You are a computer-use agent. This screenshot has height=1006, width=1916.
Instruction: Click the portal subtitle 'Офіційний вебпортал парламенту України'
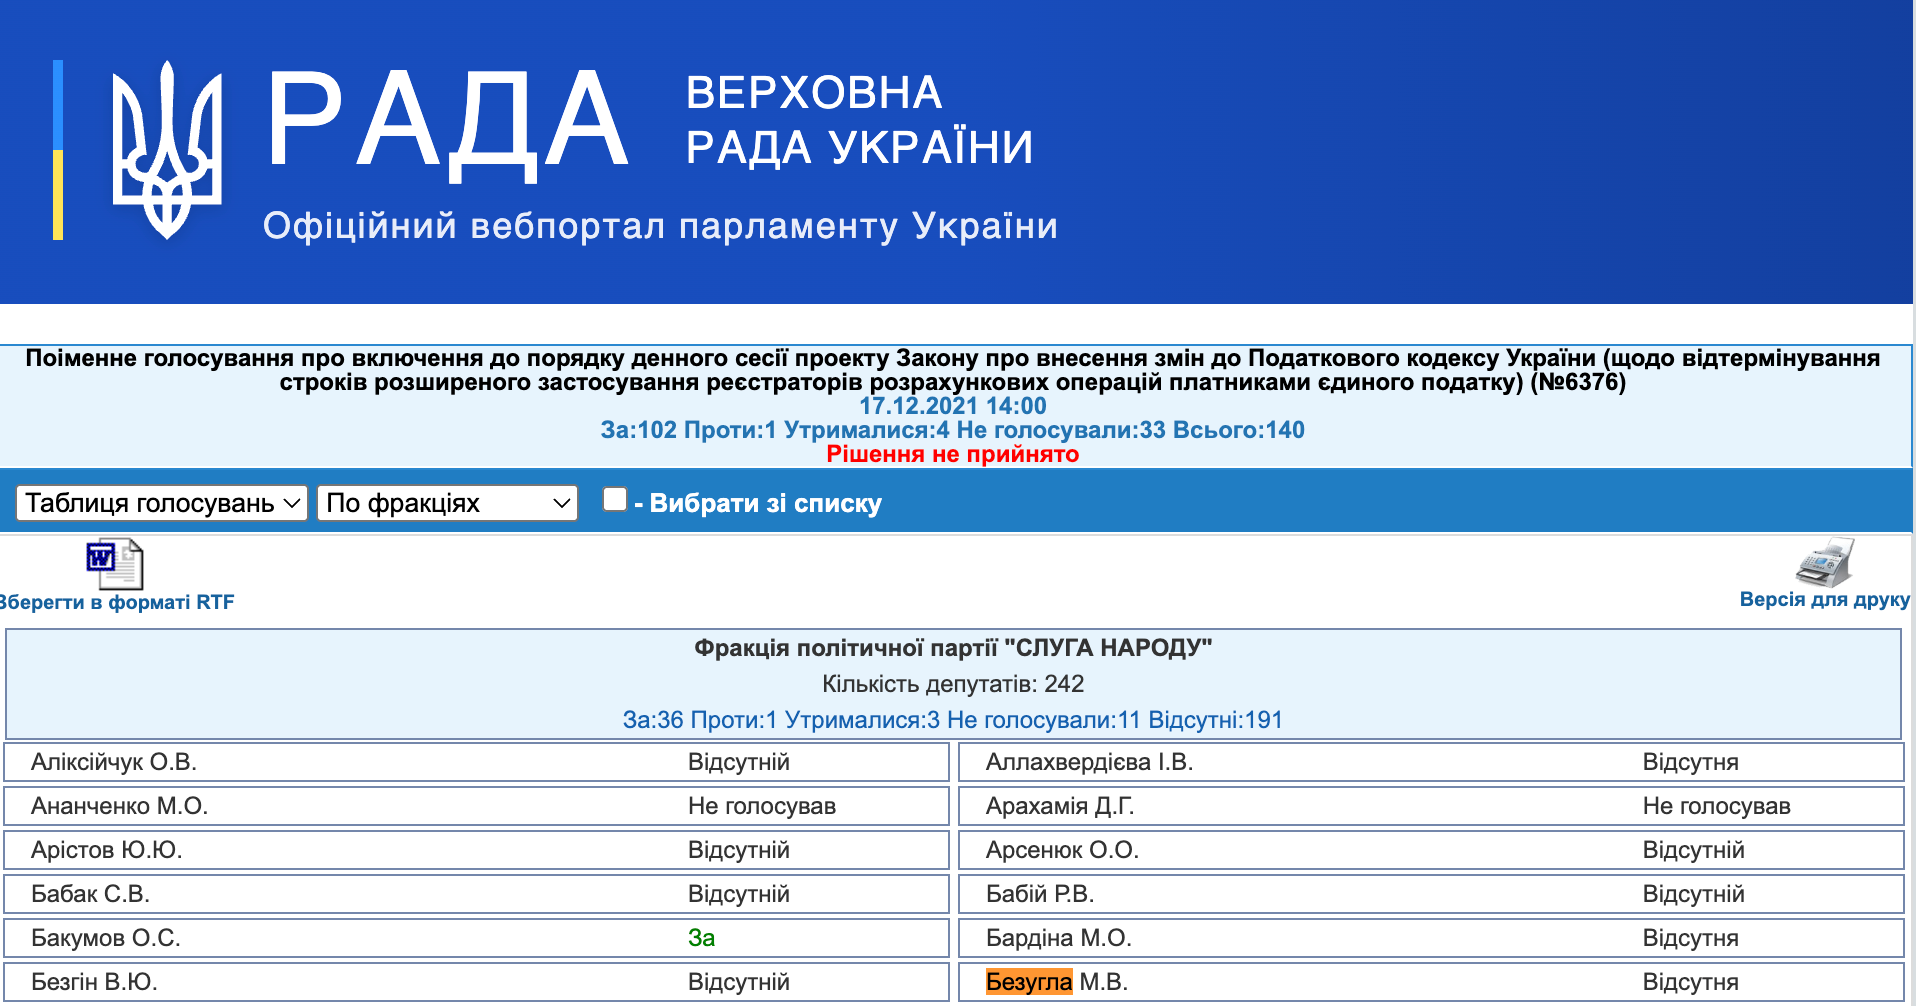coord(660,226)
